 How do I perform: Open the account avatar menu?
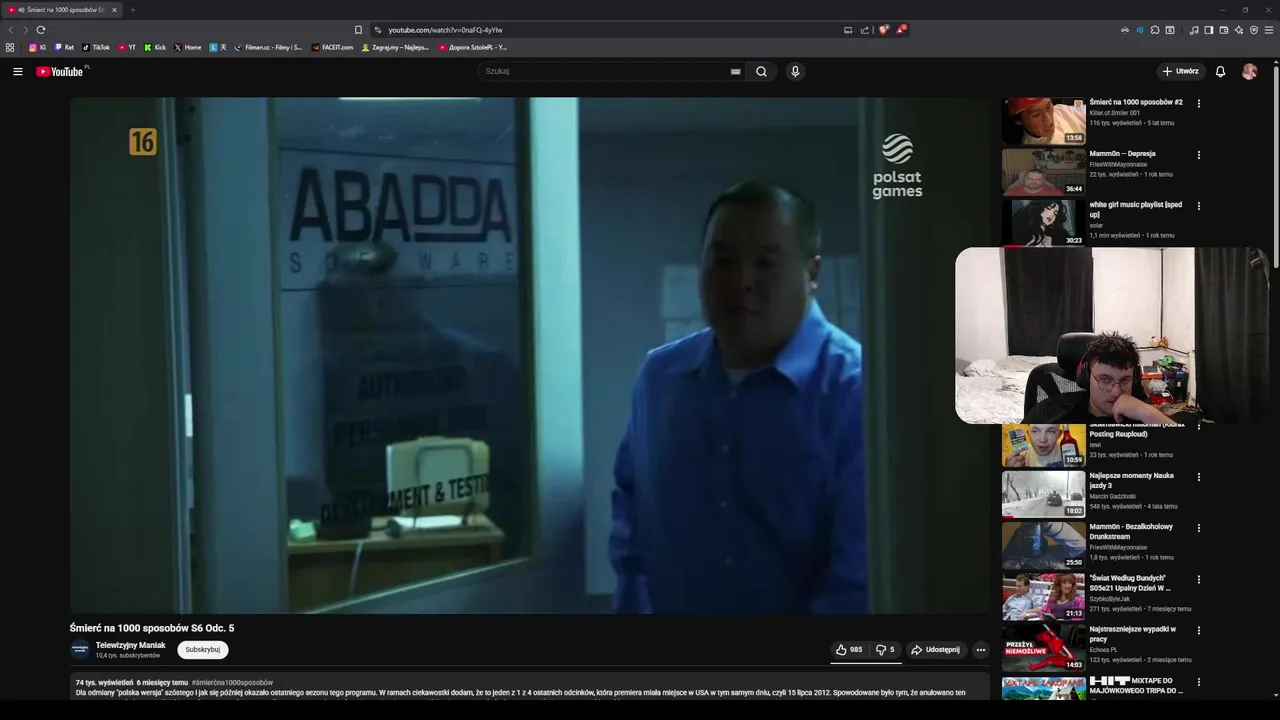tap(1249, 71)
